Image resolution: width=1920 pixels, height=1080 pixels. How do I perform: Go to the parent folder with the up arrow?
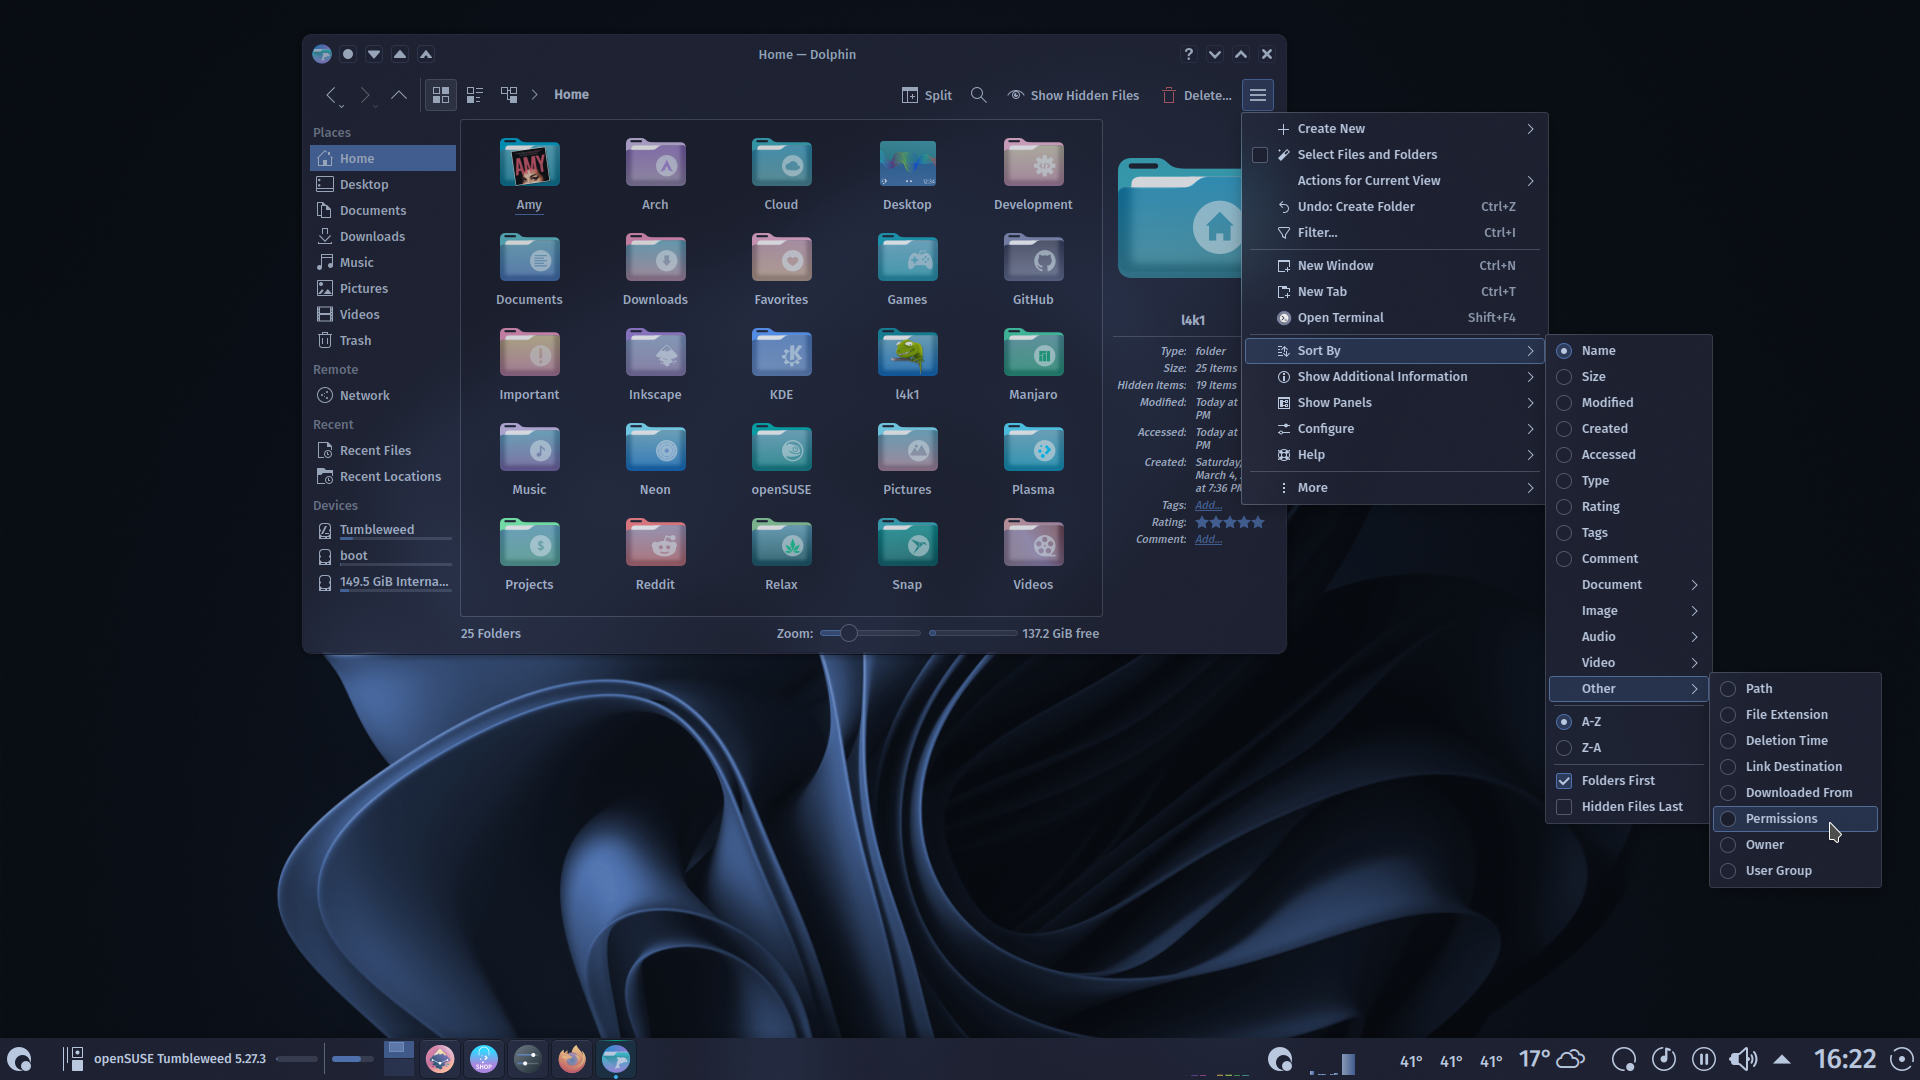tap(399, 95)
